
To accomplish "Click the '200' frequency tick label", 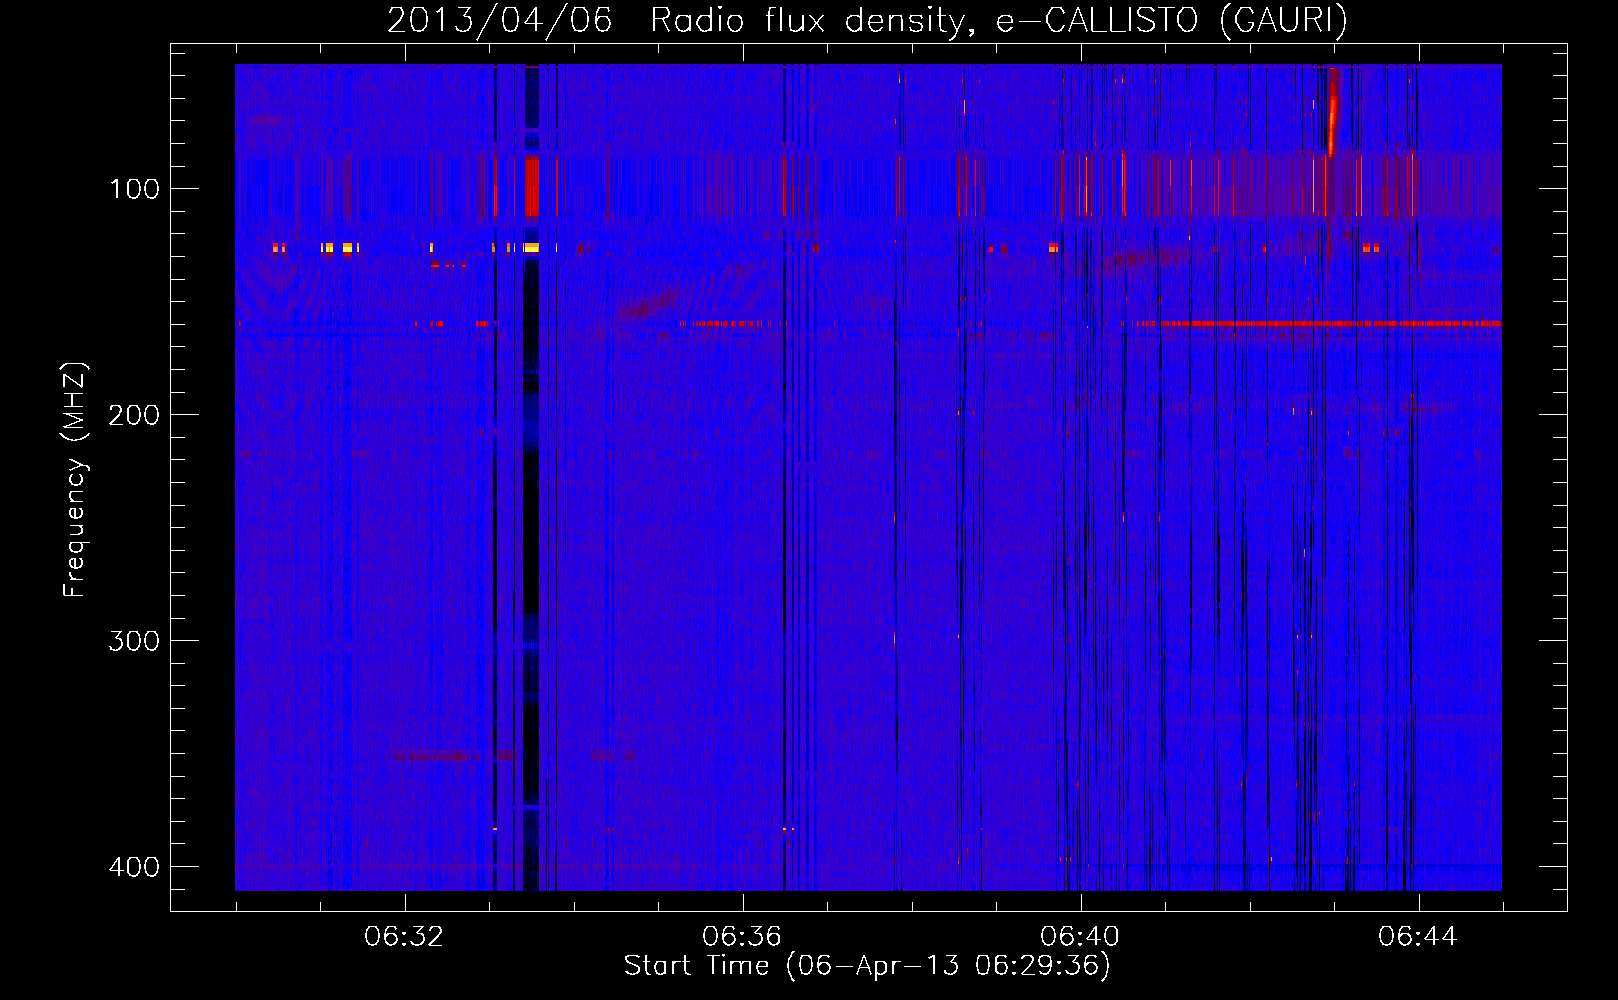I will click(134, 415).
